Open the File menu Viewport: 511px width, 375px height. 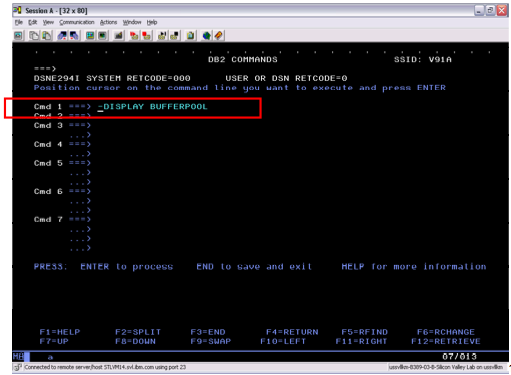point(19,22)
